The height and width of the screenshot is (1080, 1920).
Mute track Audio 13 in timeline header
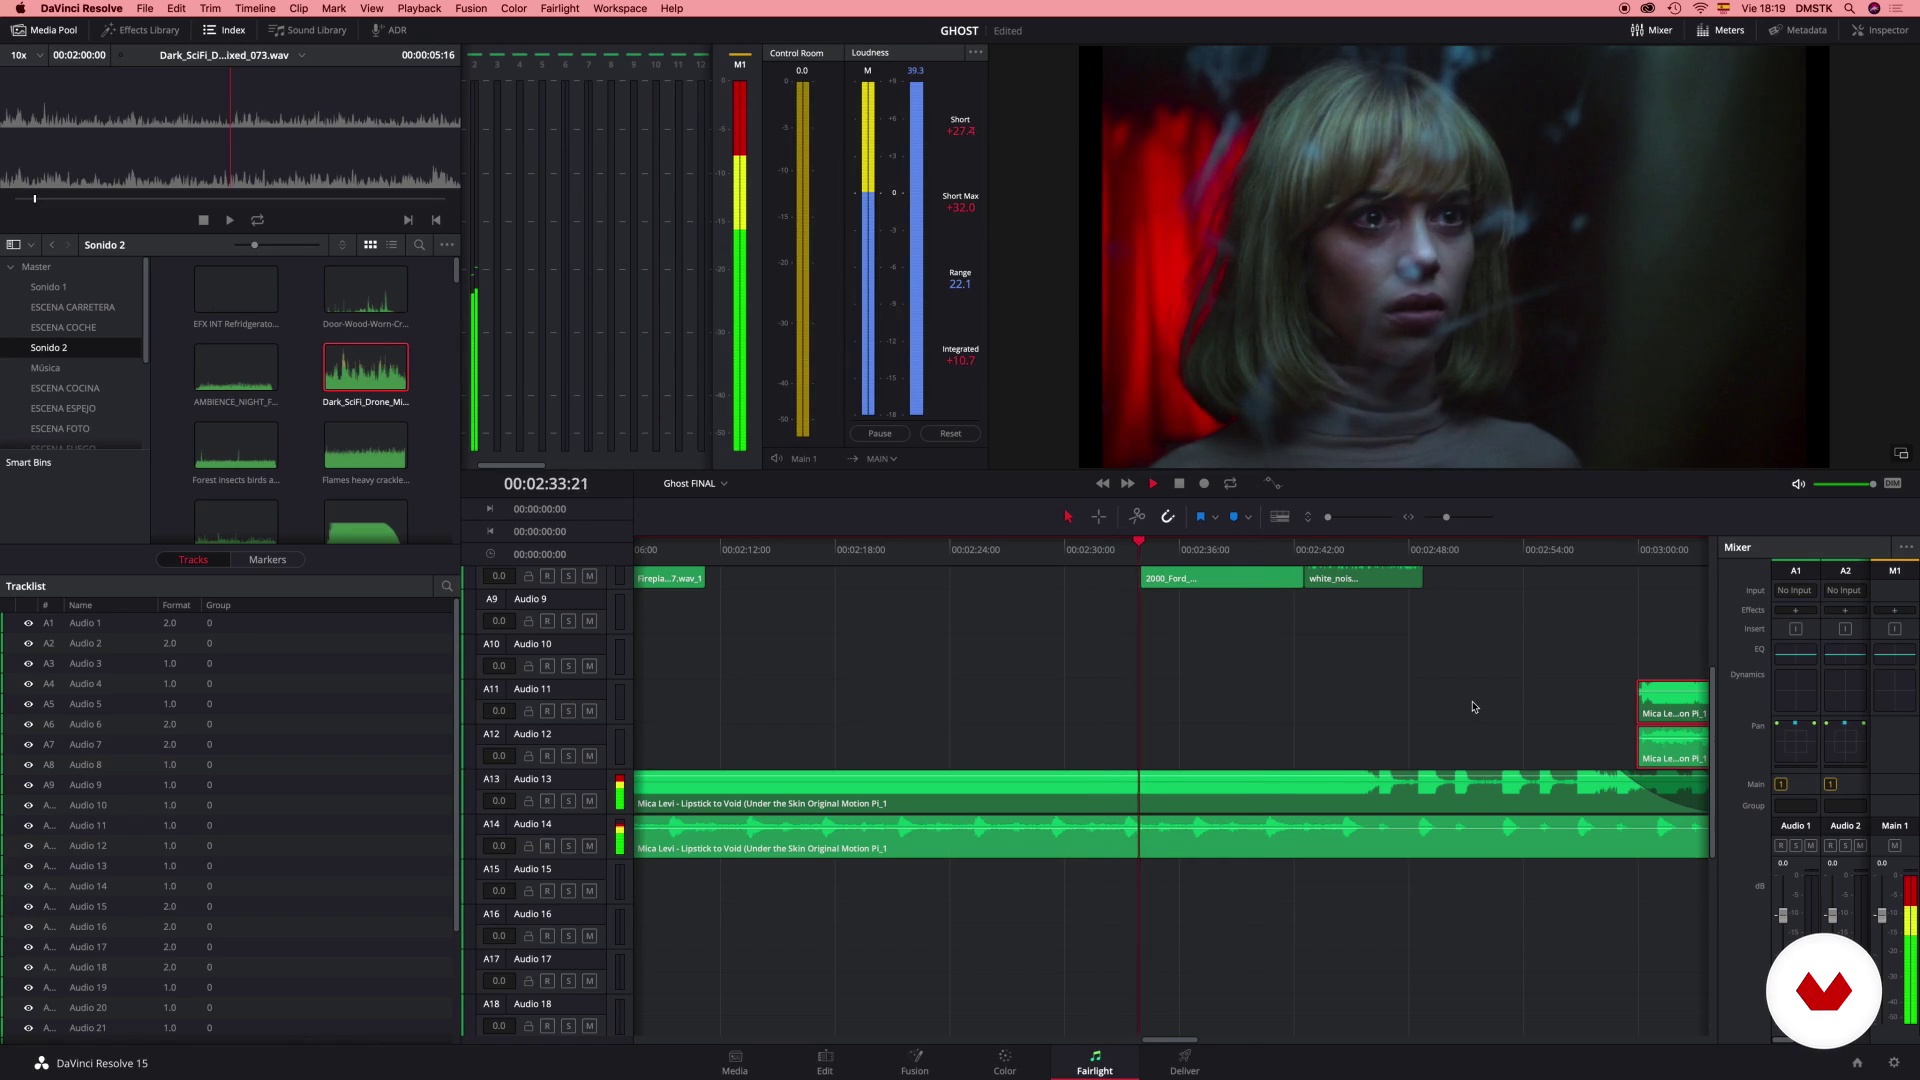pos(589,801)
